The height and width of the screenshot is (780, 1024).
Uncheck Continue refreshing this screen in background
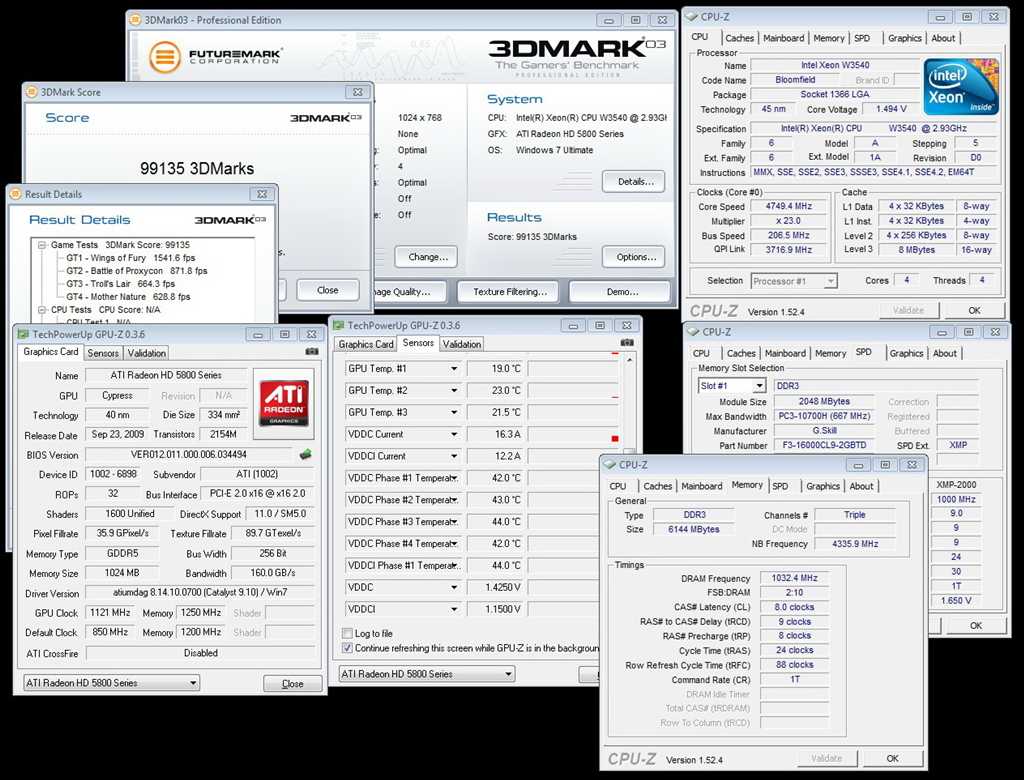coord(347,648)
